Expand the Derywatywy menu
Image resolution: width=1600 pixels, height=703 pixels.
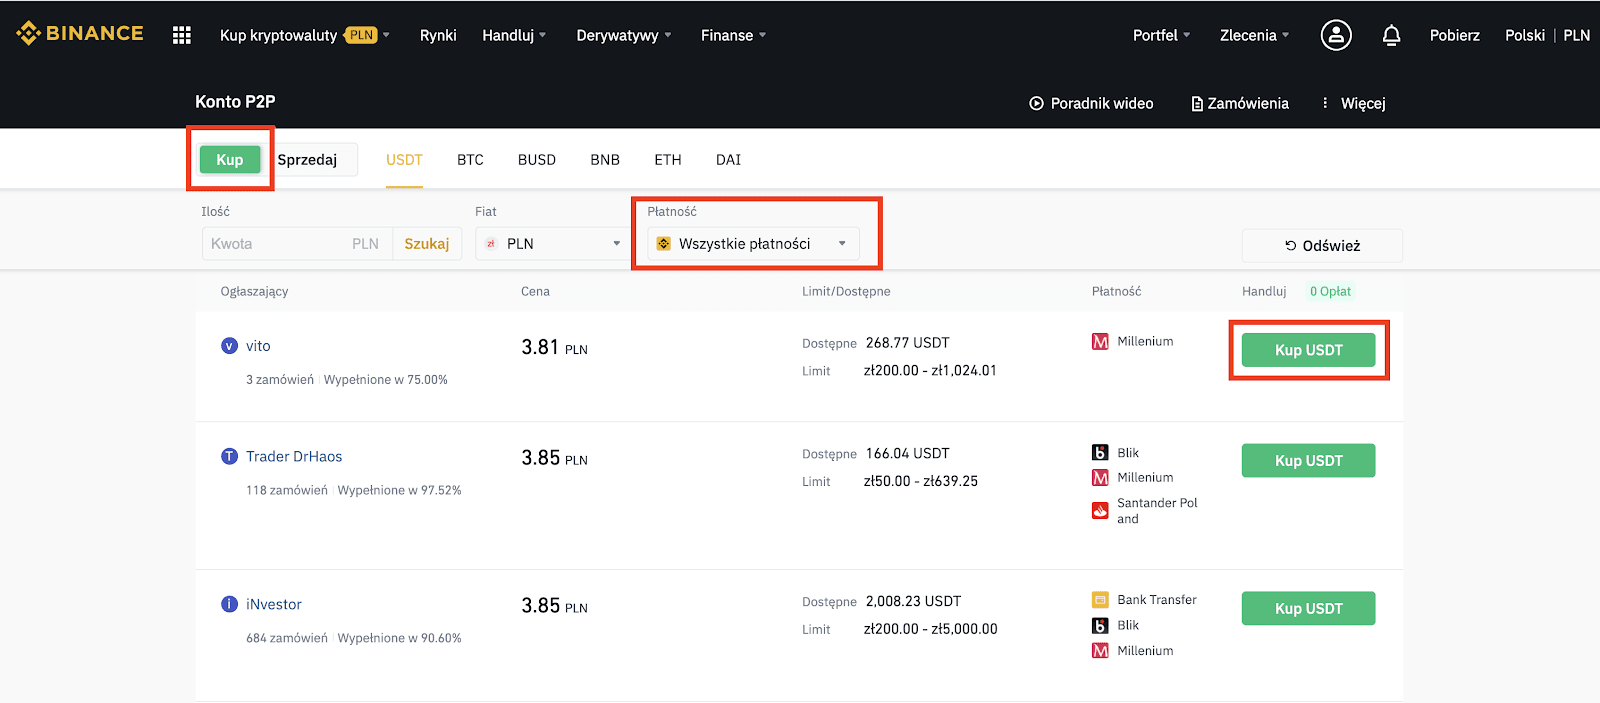point(624,35)
